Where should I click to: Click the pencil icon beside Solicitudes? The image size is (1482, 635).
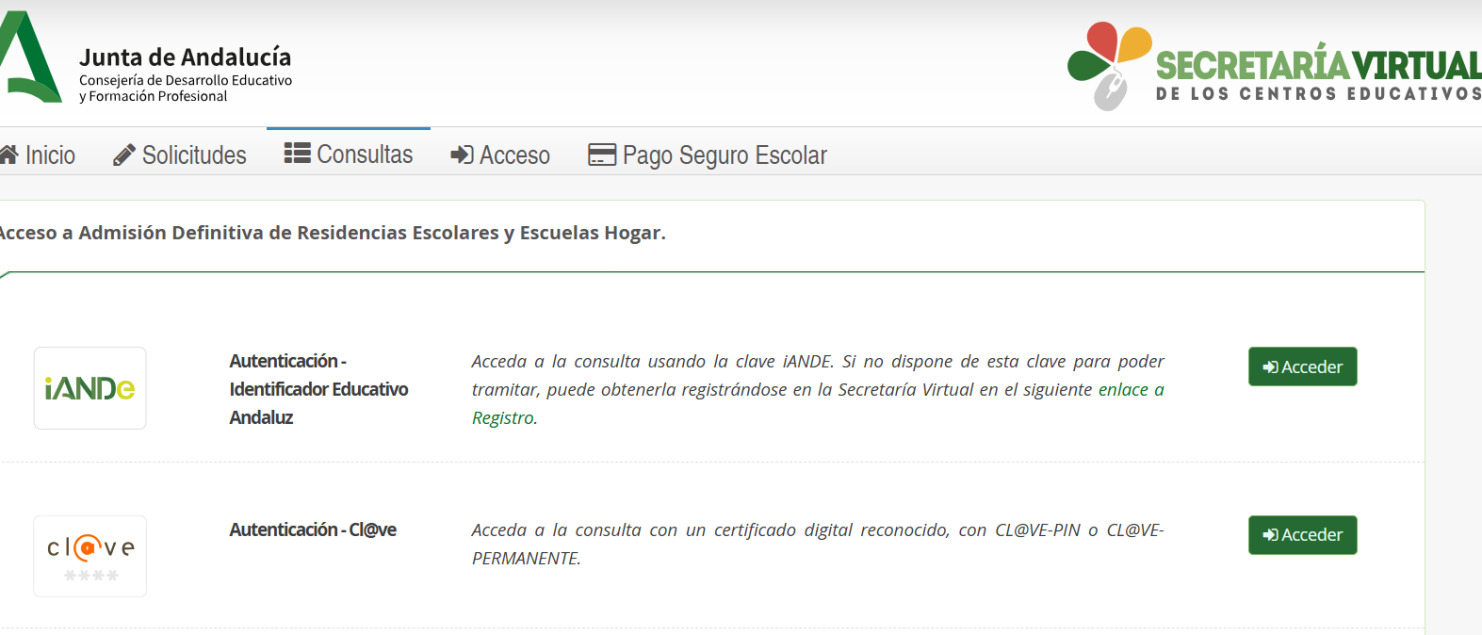(124, 155)
